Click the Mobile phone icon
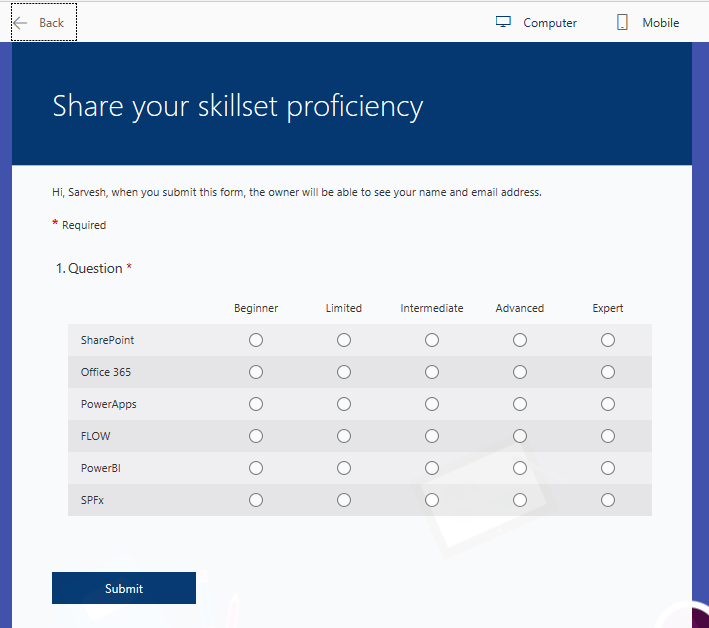Image resolution: width=709 pixels, height=628 pixels. point(622,22)
